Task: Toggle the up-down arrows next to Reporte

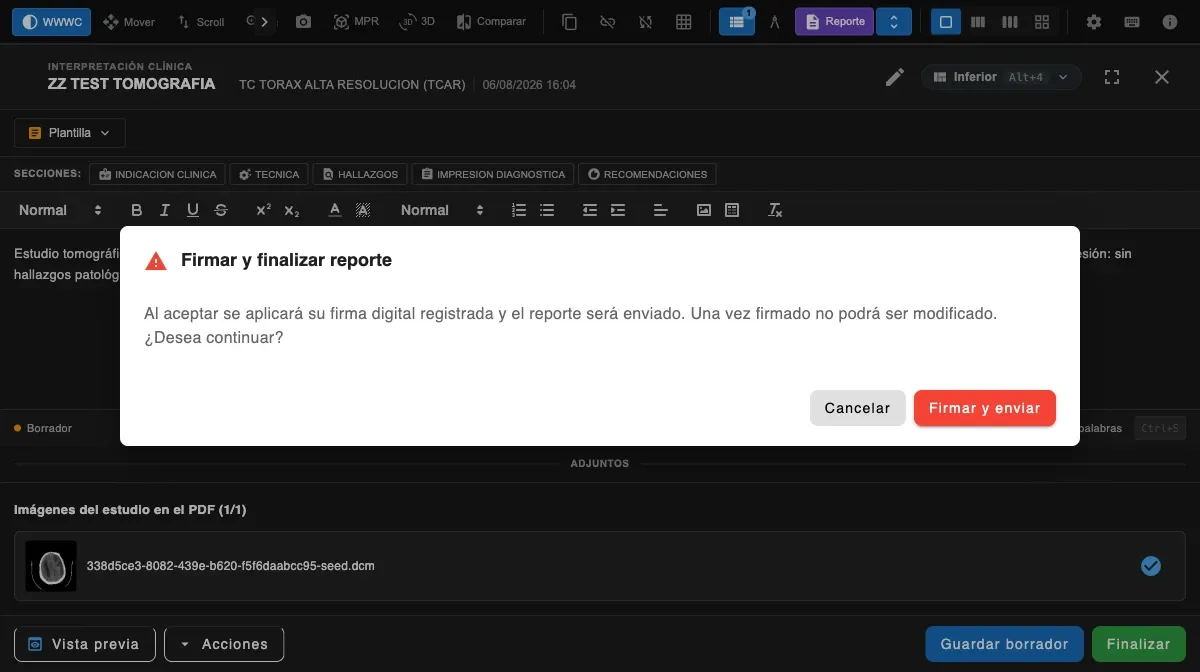Action: (894, 21)
